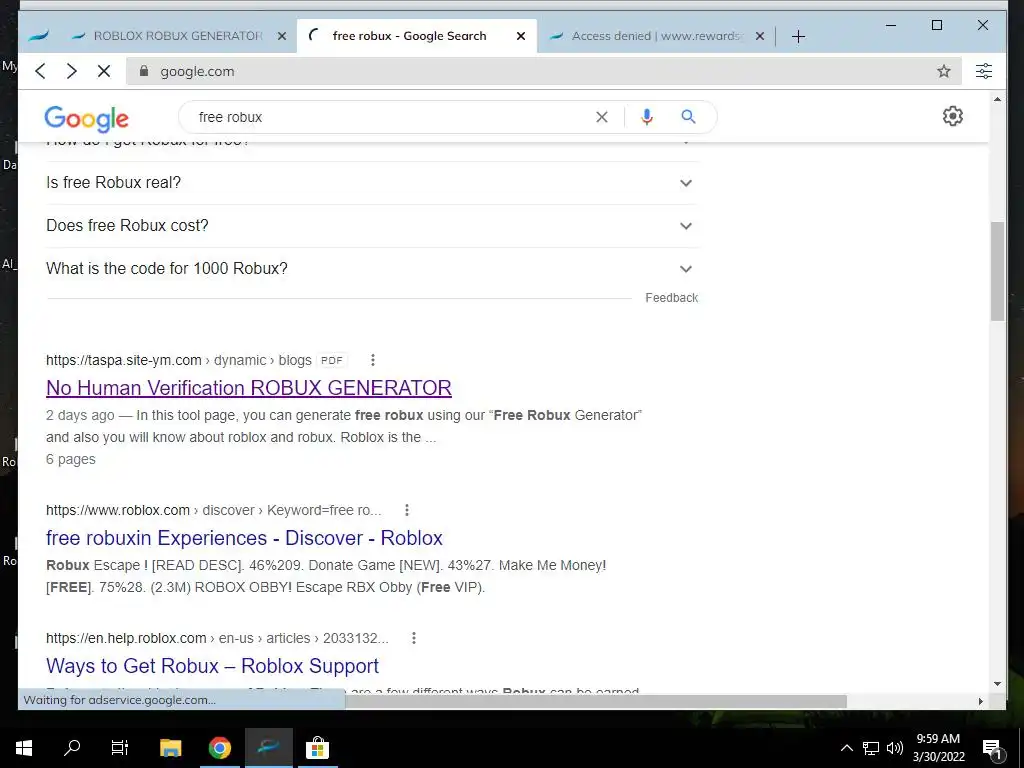Close the free robux Google Search tab

[x=520, y=37]
